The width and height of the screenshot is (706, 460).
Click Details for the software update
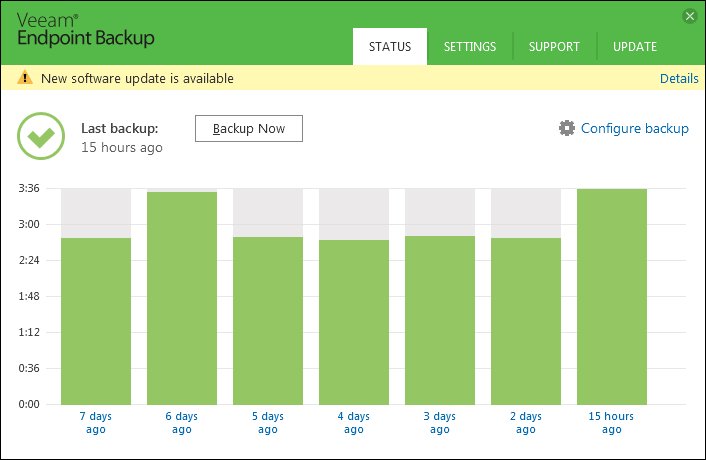click(x=679, y=78)
